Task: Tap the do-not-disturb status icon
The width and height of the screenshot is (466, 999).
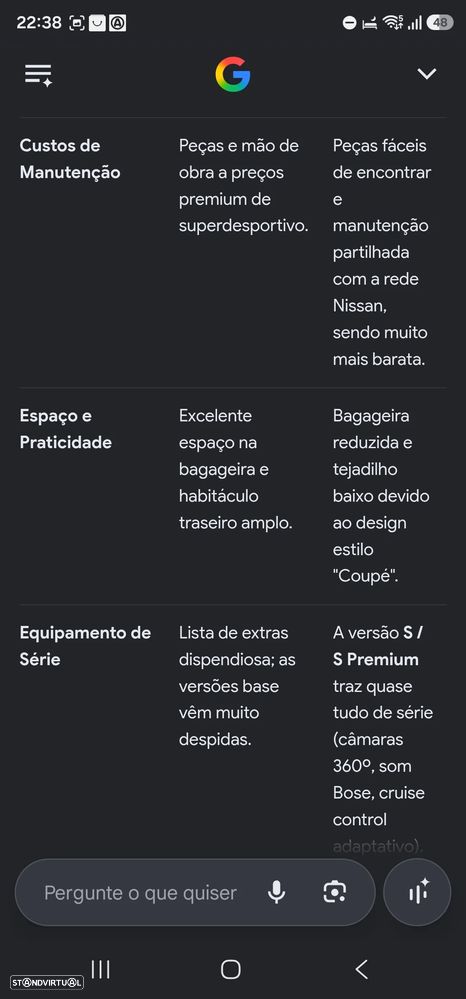Action: click(x=349, y=23)
